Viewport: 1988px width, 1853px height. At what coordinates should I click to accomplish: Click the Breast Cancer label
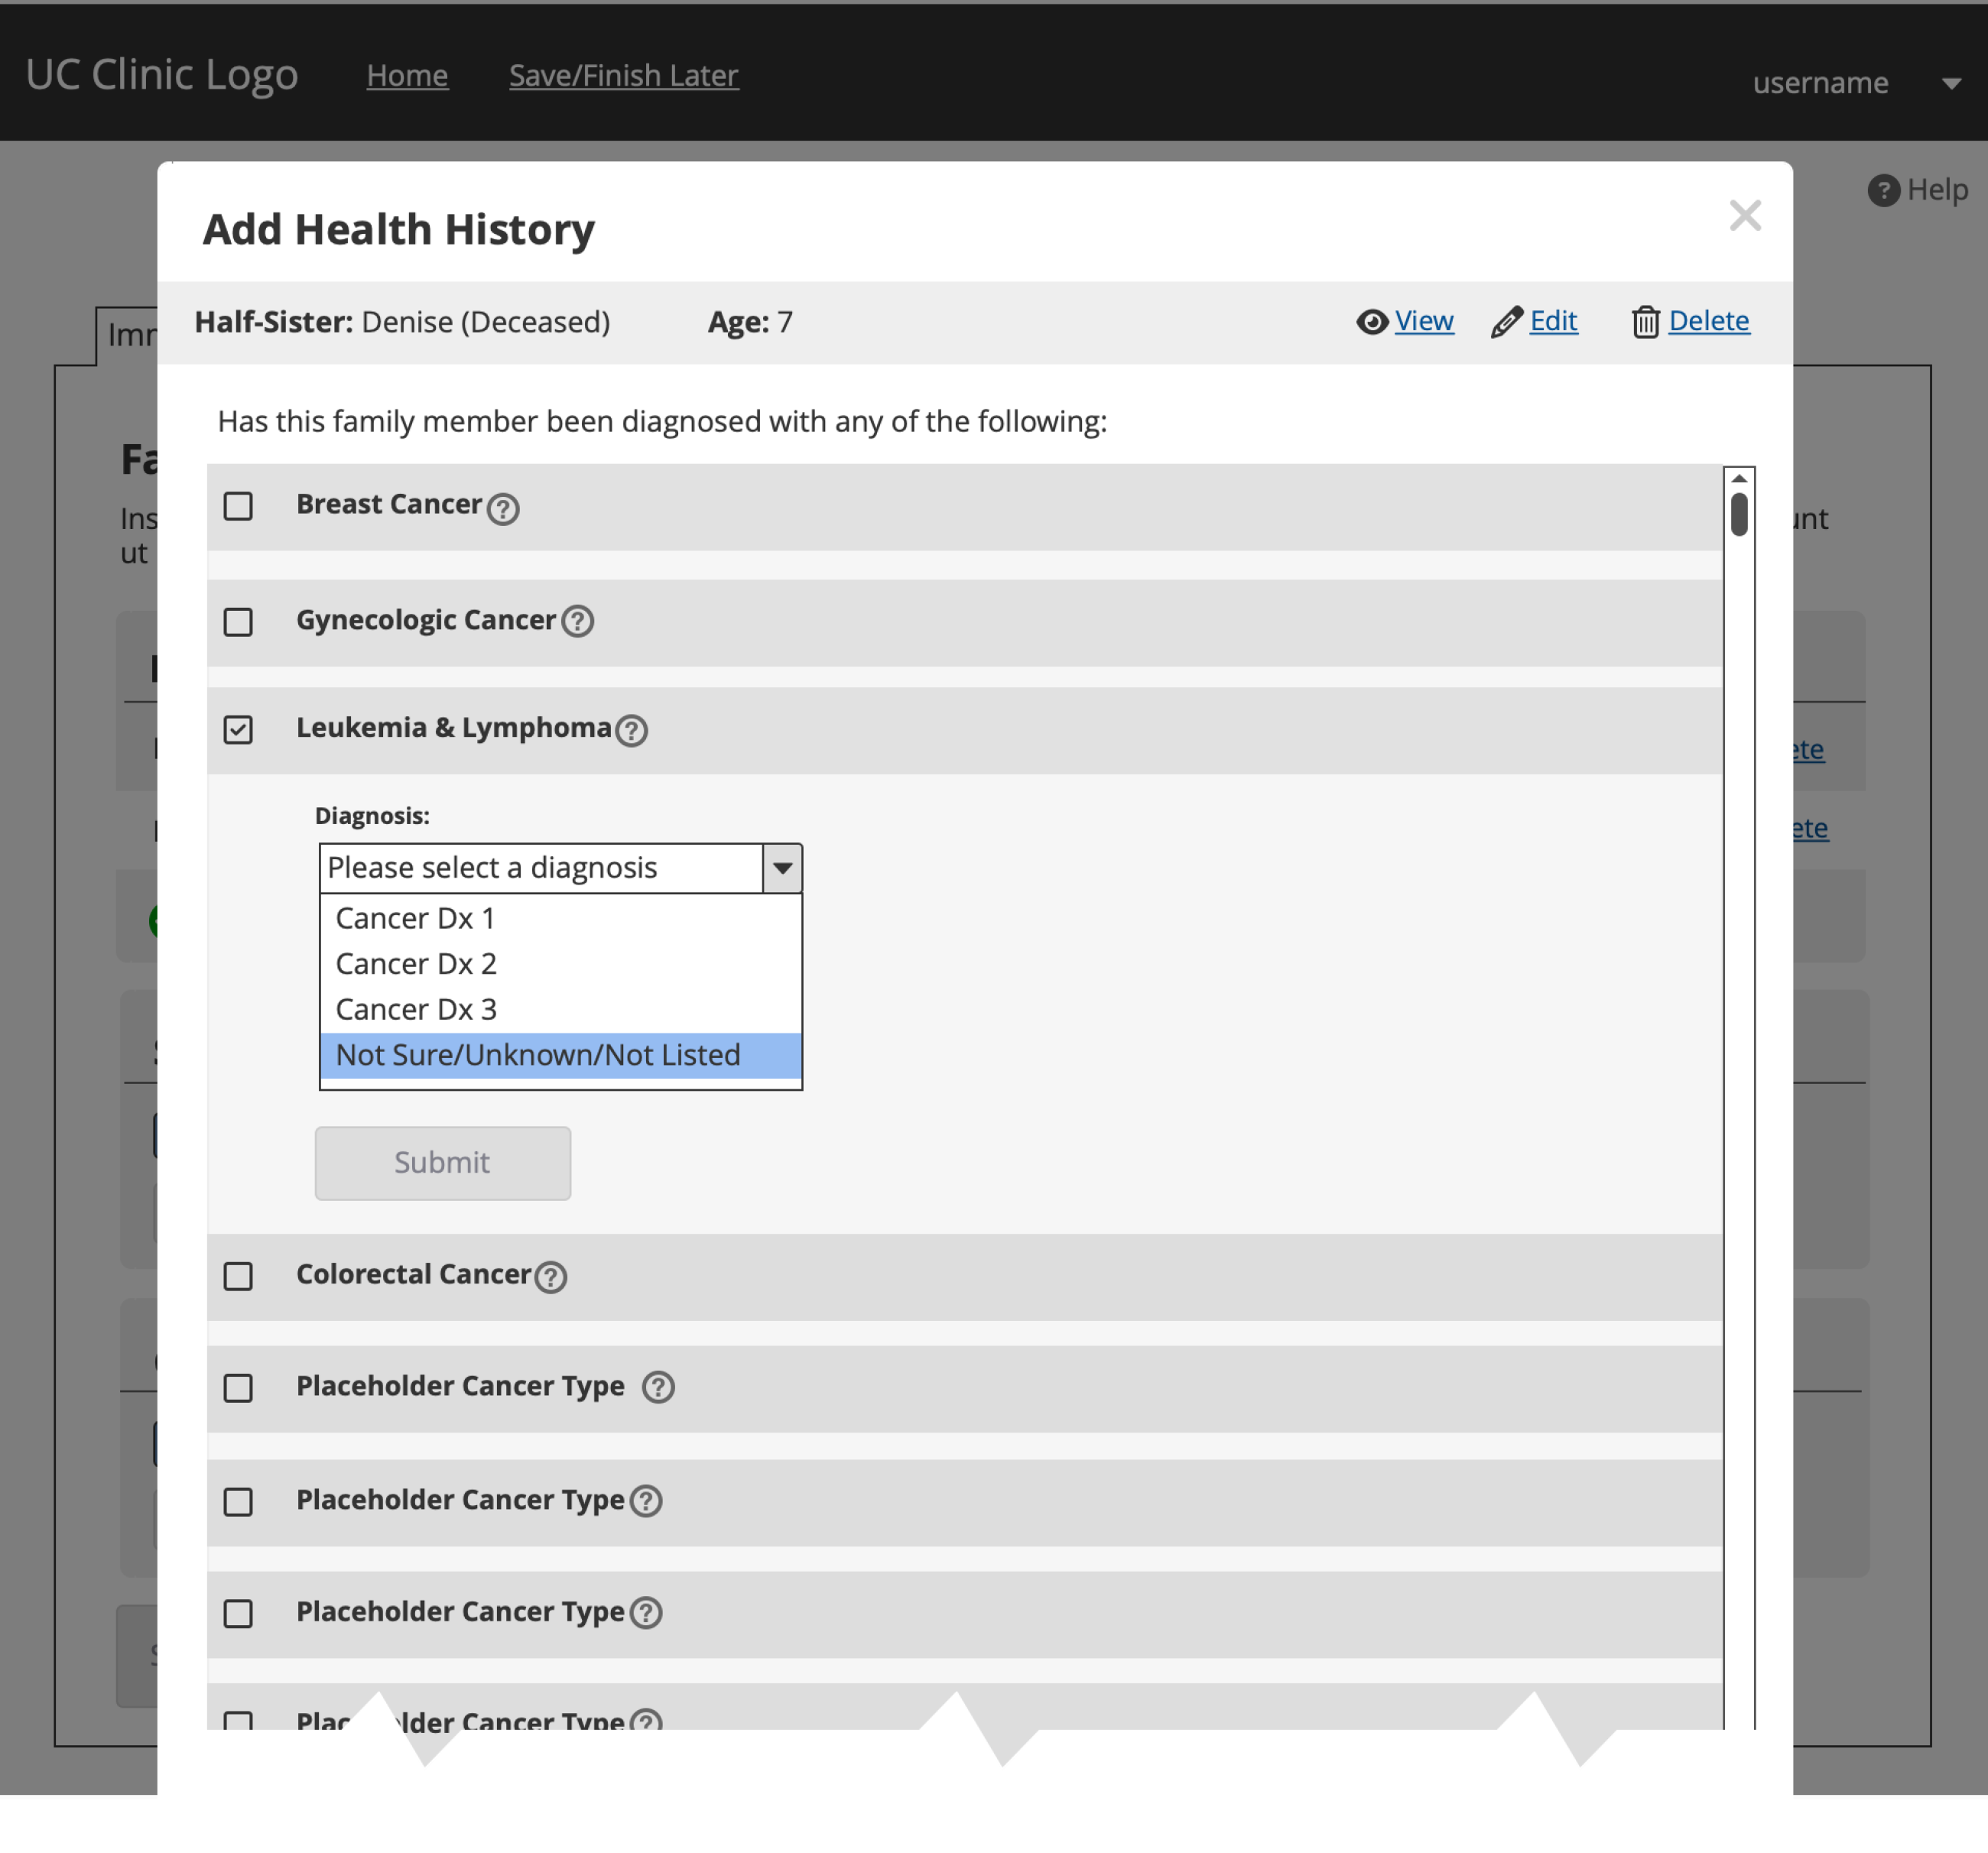click(x=389, y=504)
